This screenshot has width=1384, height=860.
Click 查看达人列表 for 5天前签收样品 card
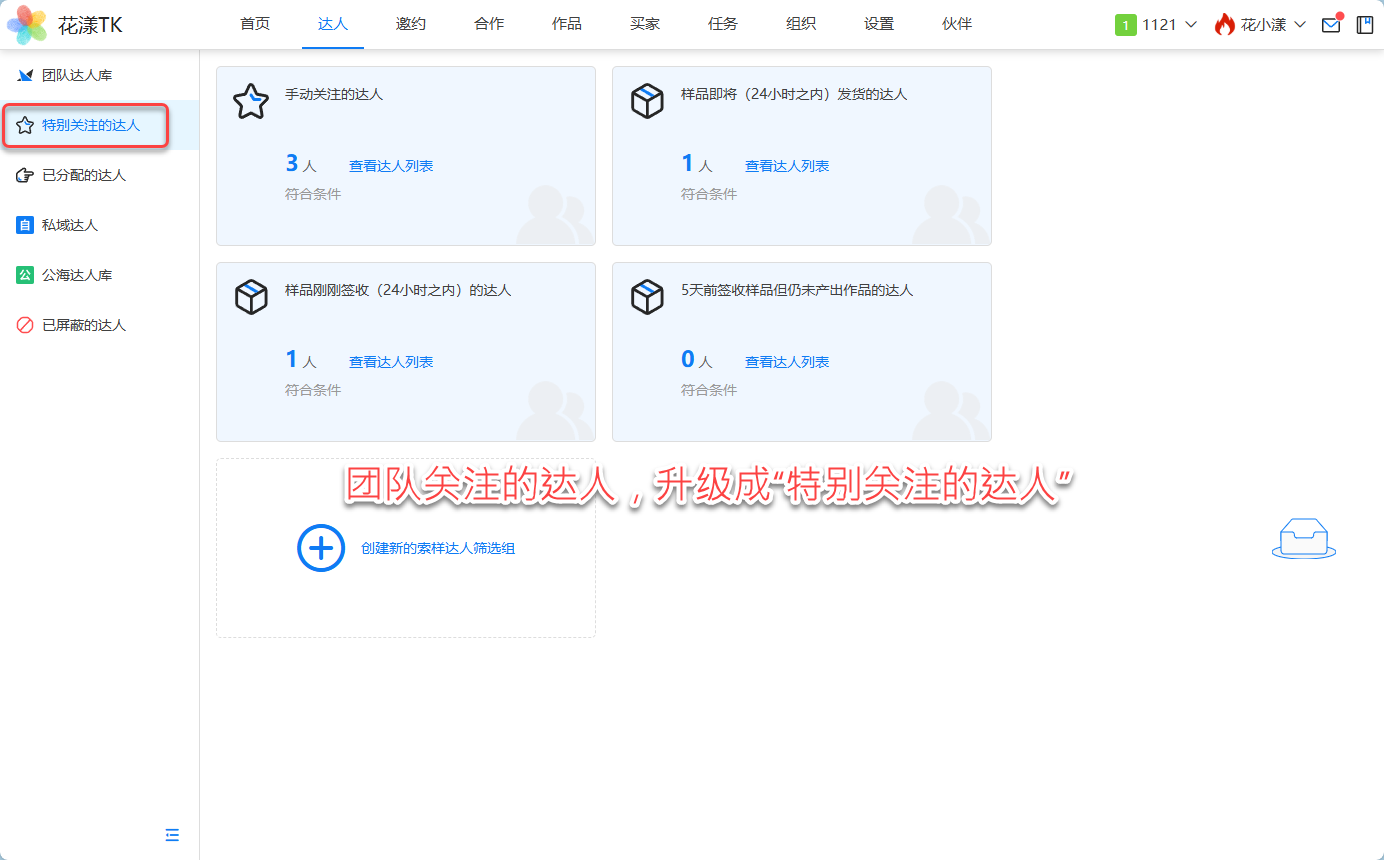pos(787,362)
